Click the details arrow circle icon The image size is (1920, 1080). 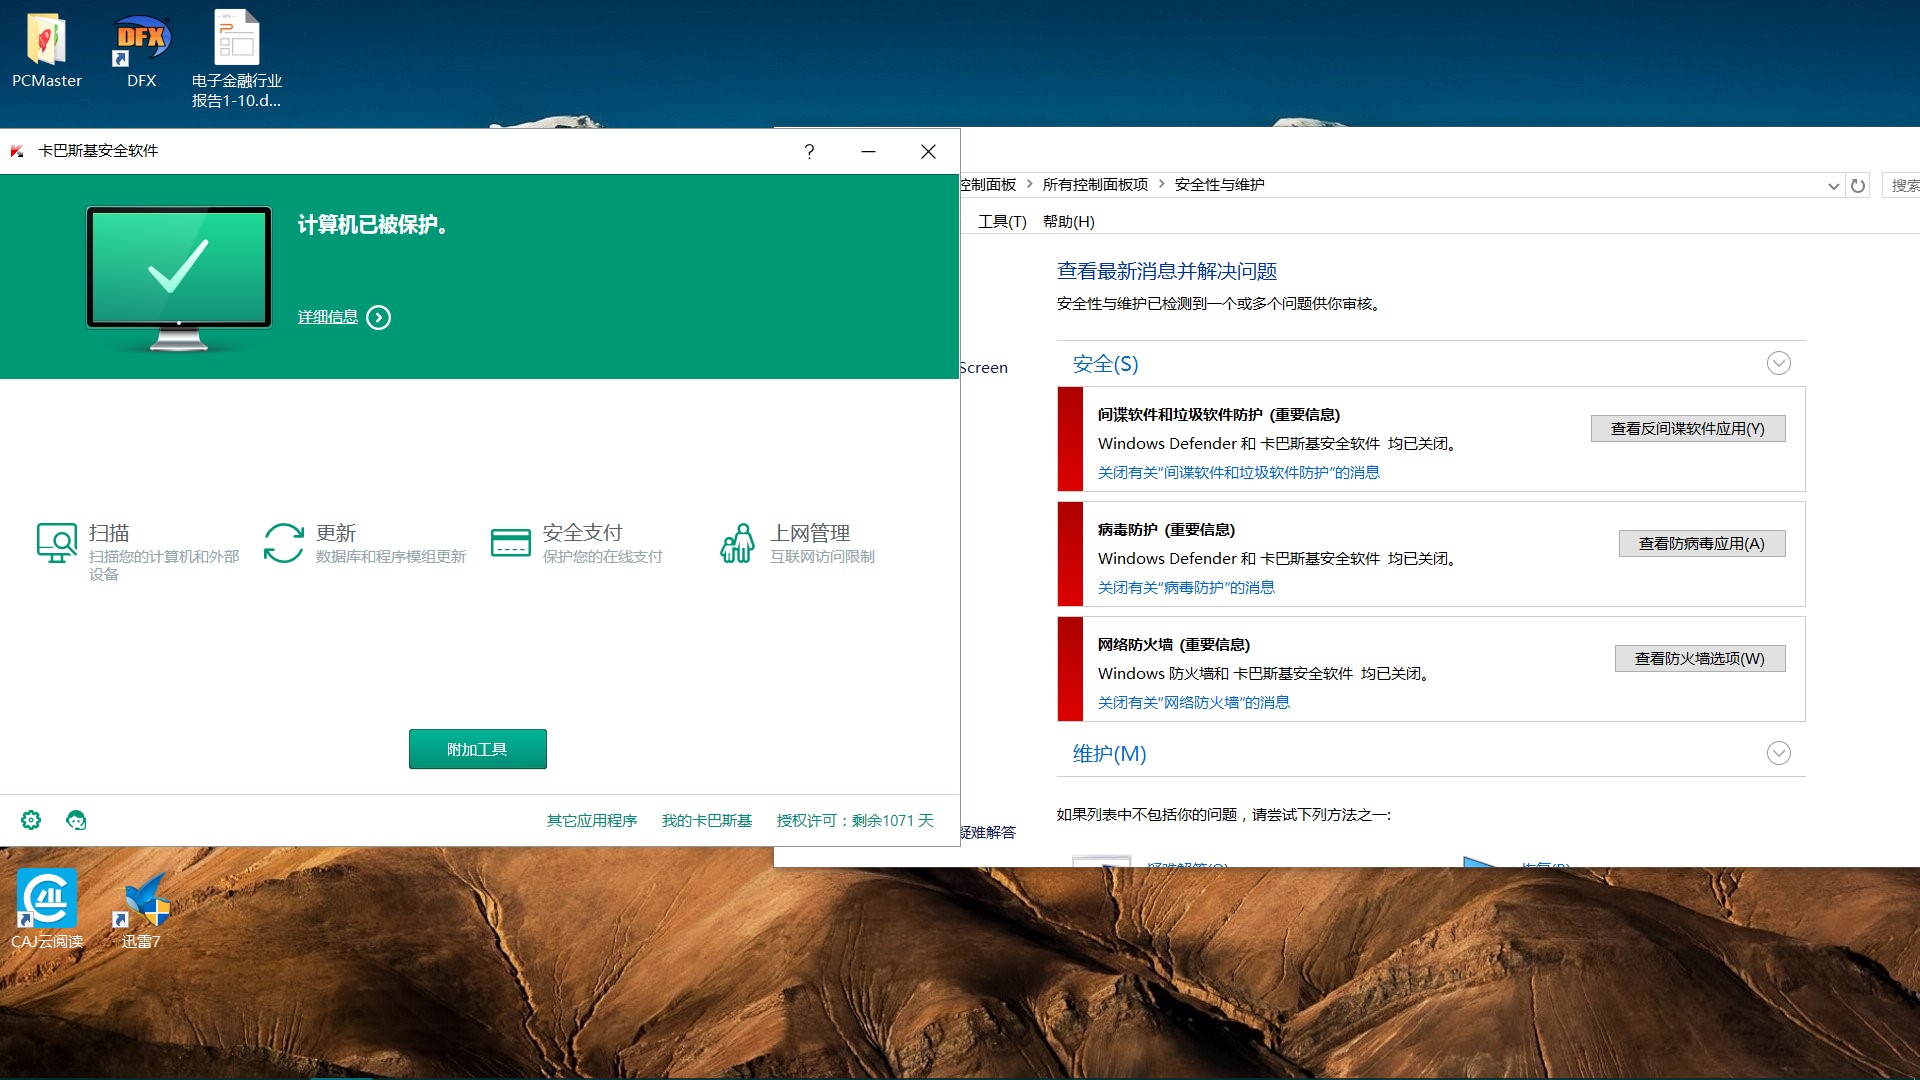click(x=378, y=317)
